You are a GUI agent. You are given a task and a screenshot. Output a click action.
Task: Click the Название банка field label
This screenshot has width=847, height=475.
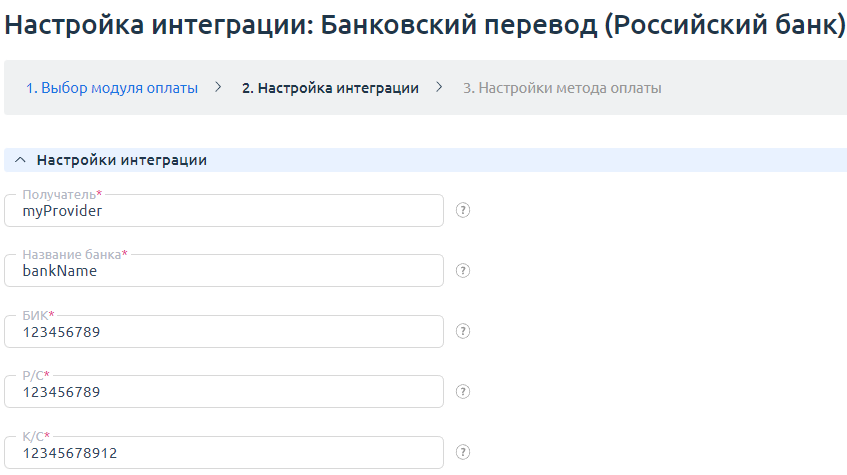71,255
